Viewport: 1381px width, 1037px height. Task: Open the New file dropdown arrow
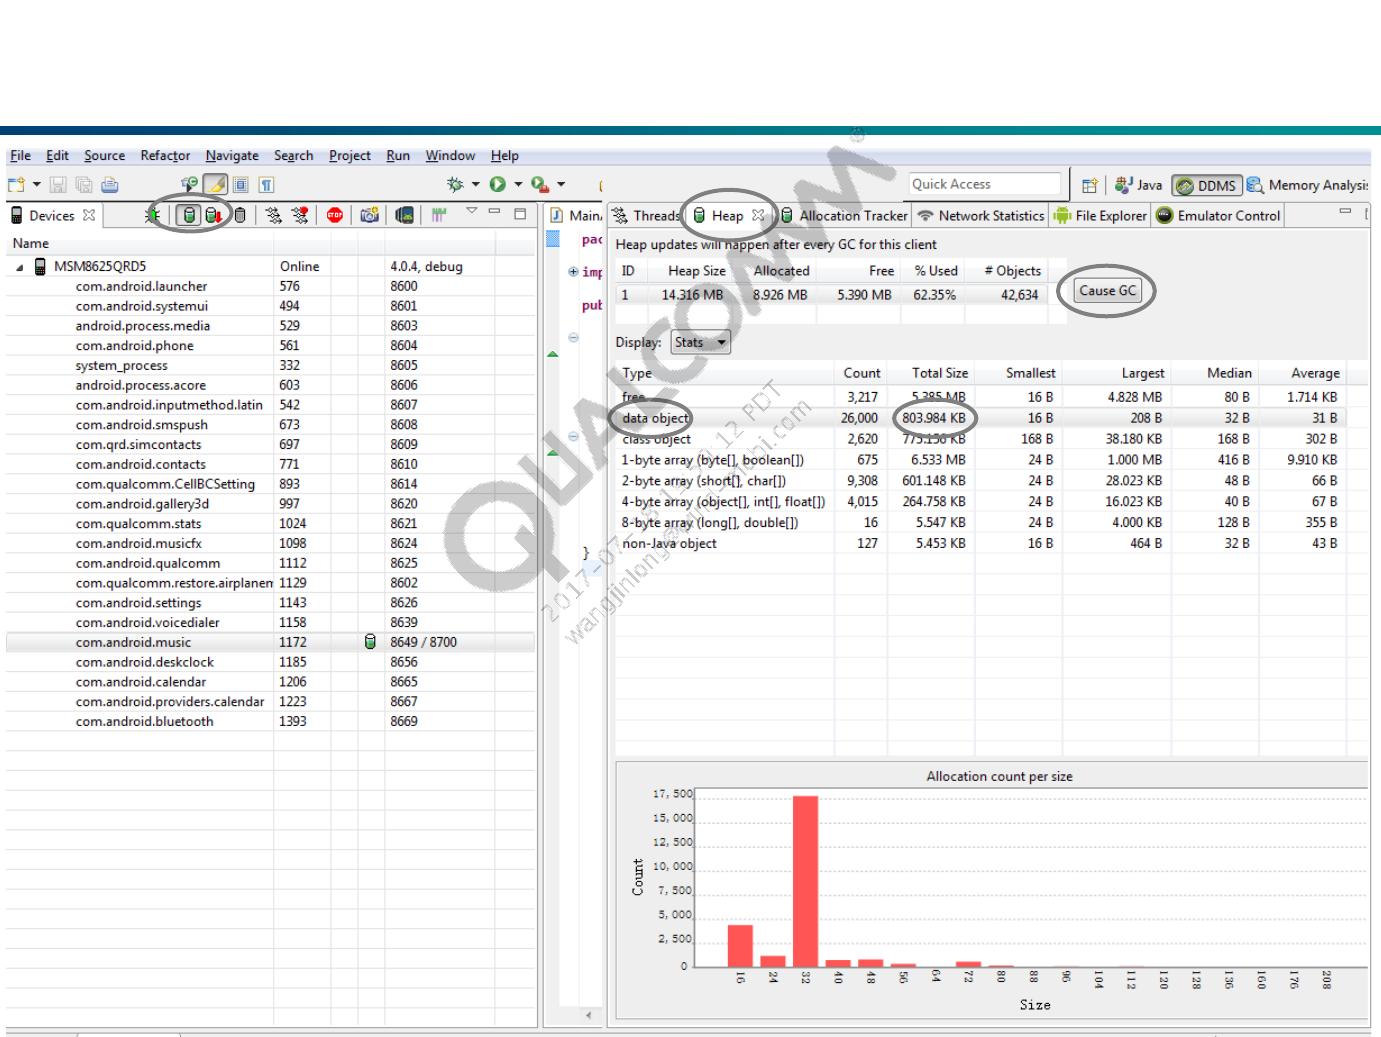pyautogui.click(x=37, y=185)
